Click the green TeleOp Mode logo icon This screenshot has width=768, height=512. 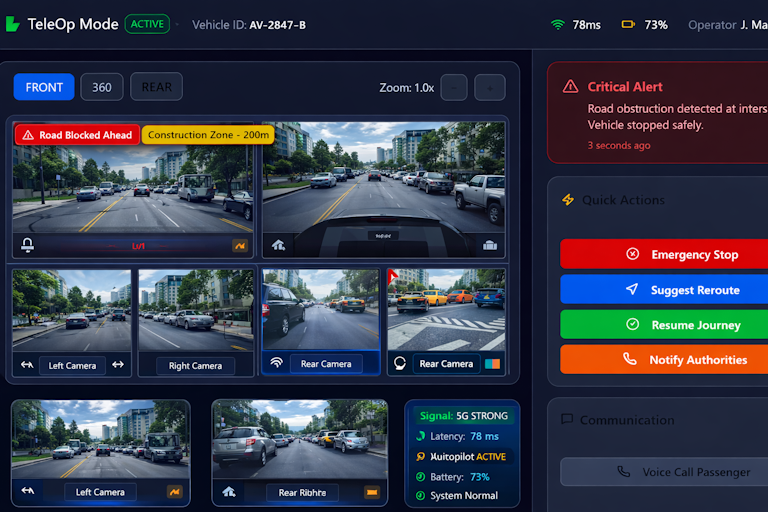tap(13, 24)
